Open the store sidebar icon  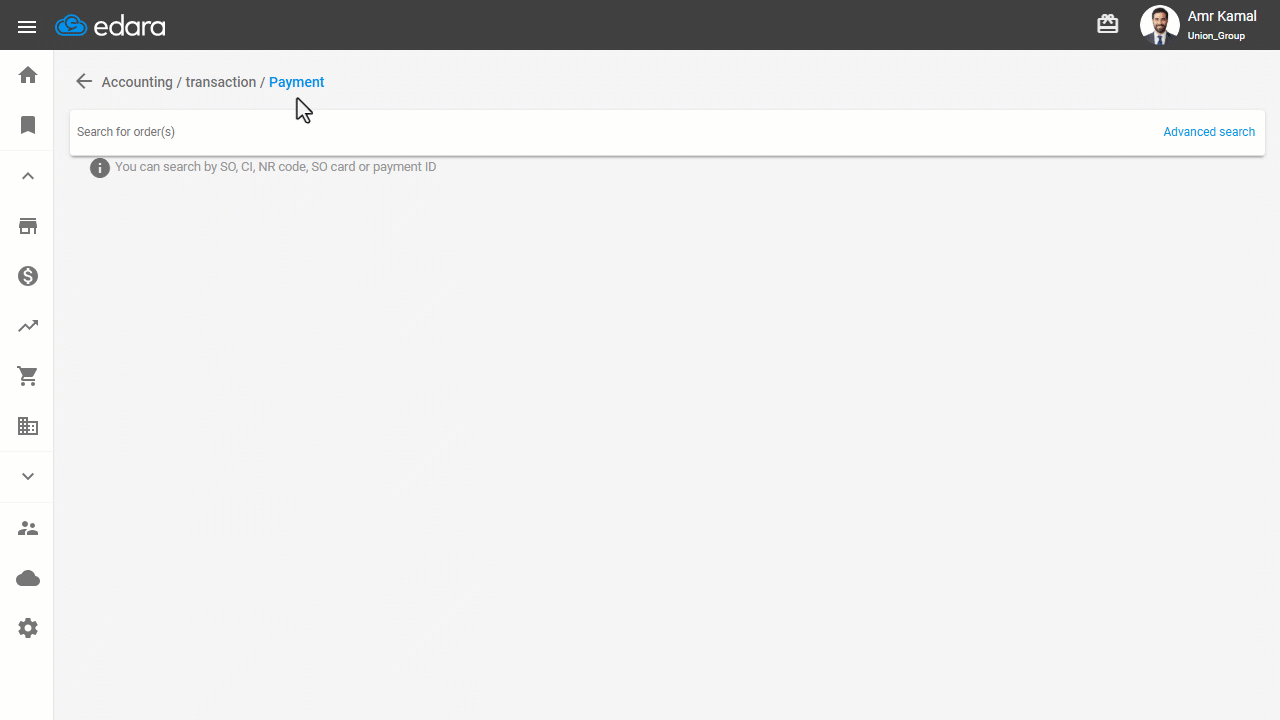click(28, 226)
